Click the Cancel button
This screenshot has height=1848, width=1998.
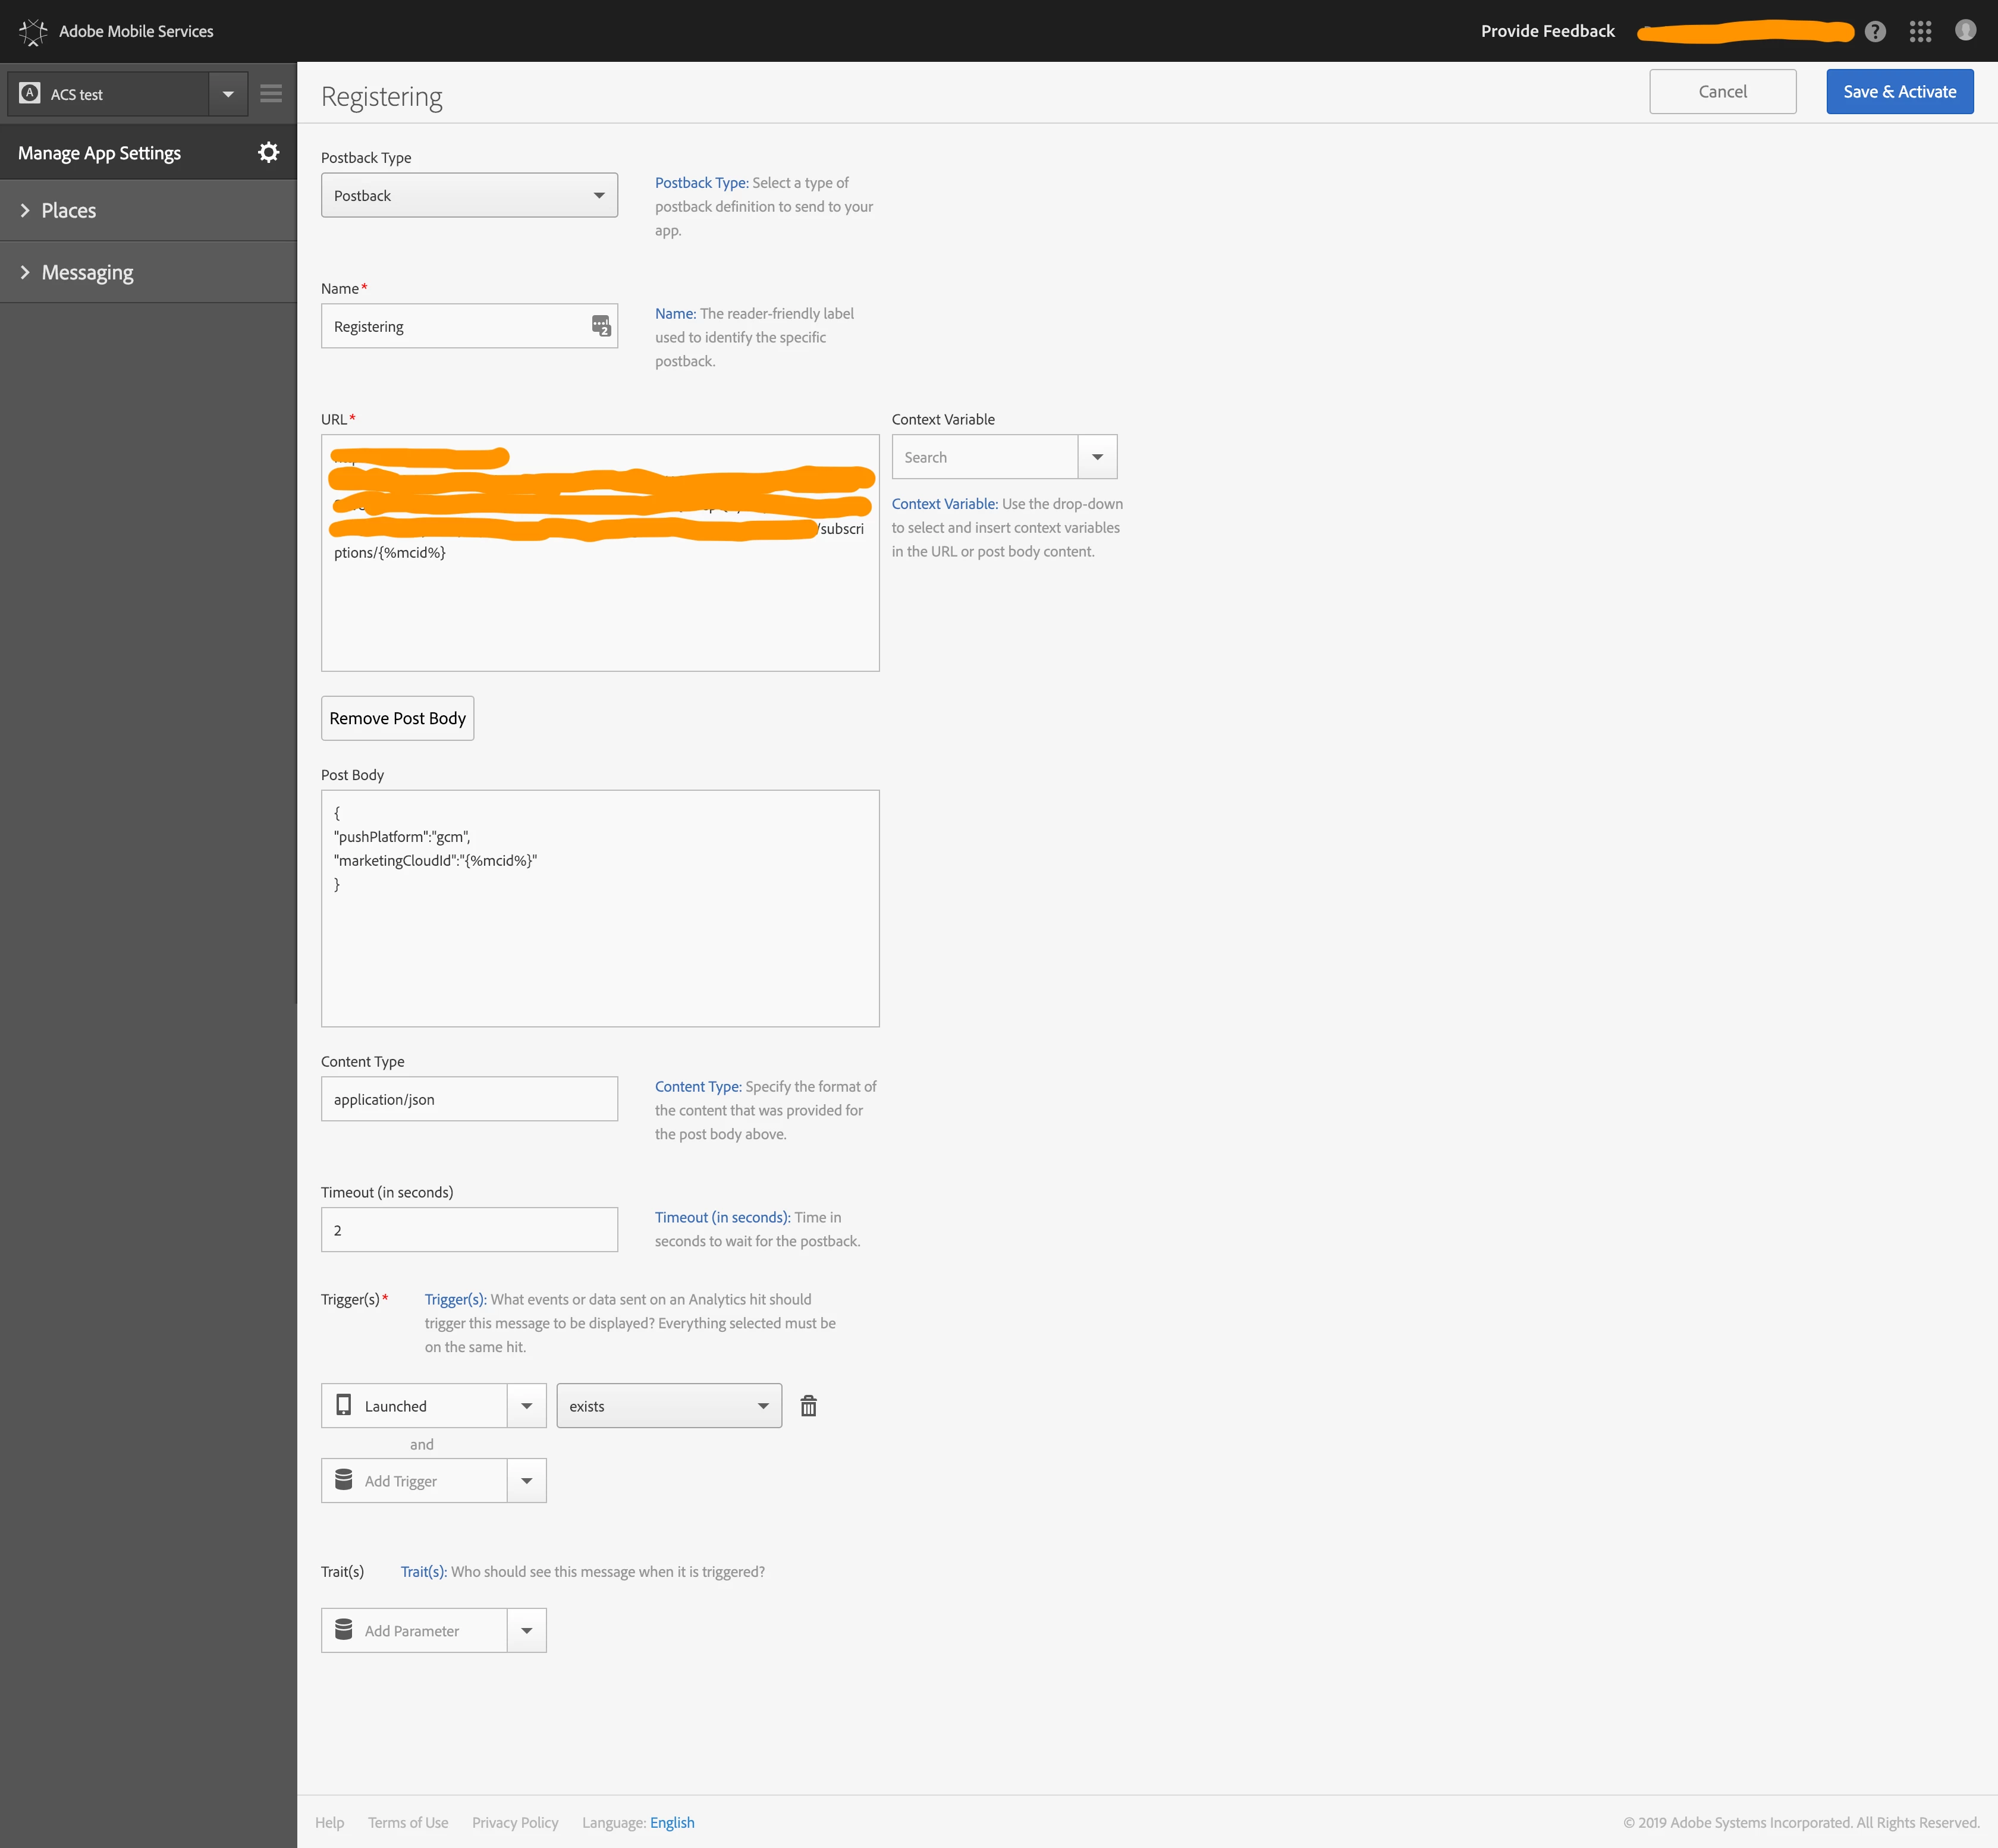1722,91
